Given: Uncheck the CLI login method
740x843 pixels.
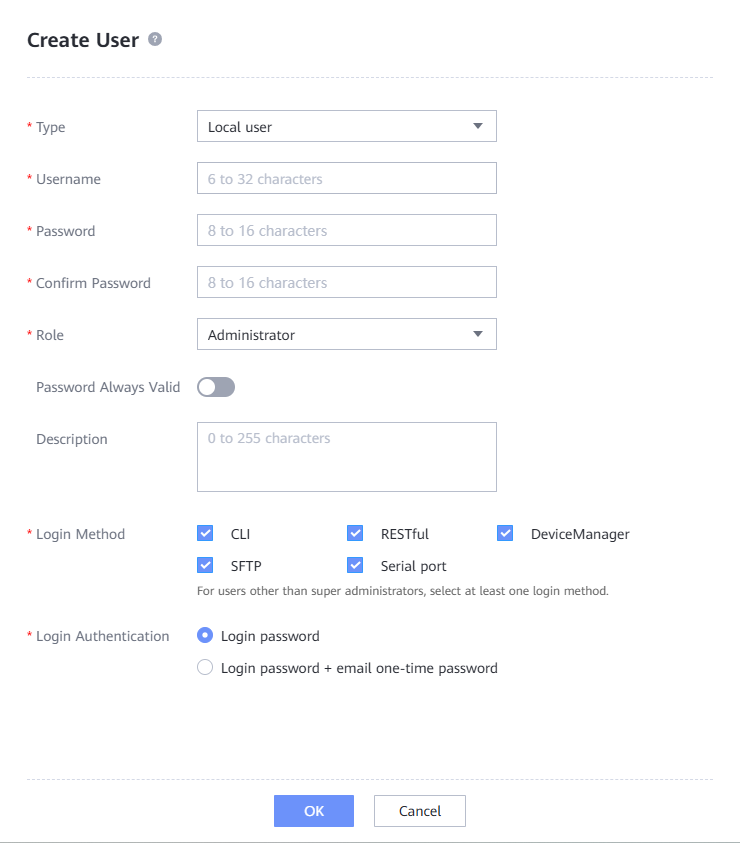Looking at the screenshot, I should point(206,534).
